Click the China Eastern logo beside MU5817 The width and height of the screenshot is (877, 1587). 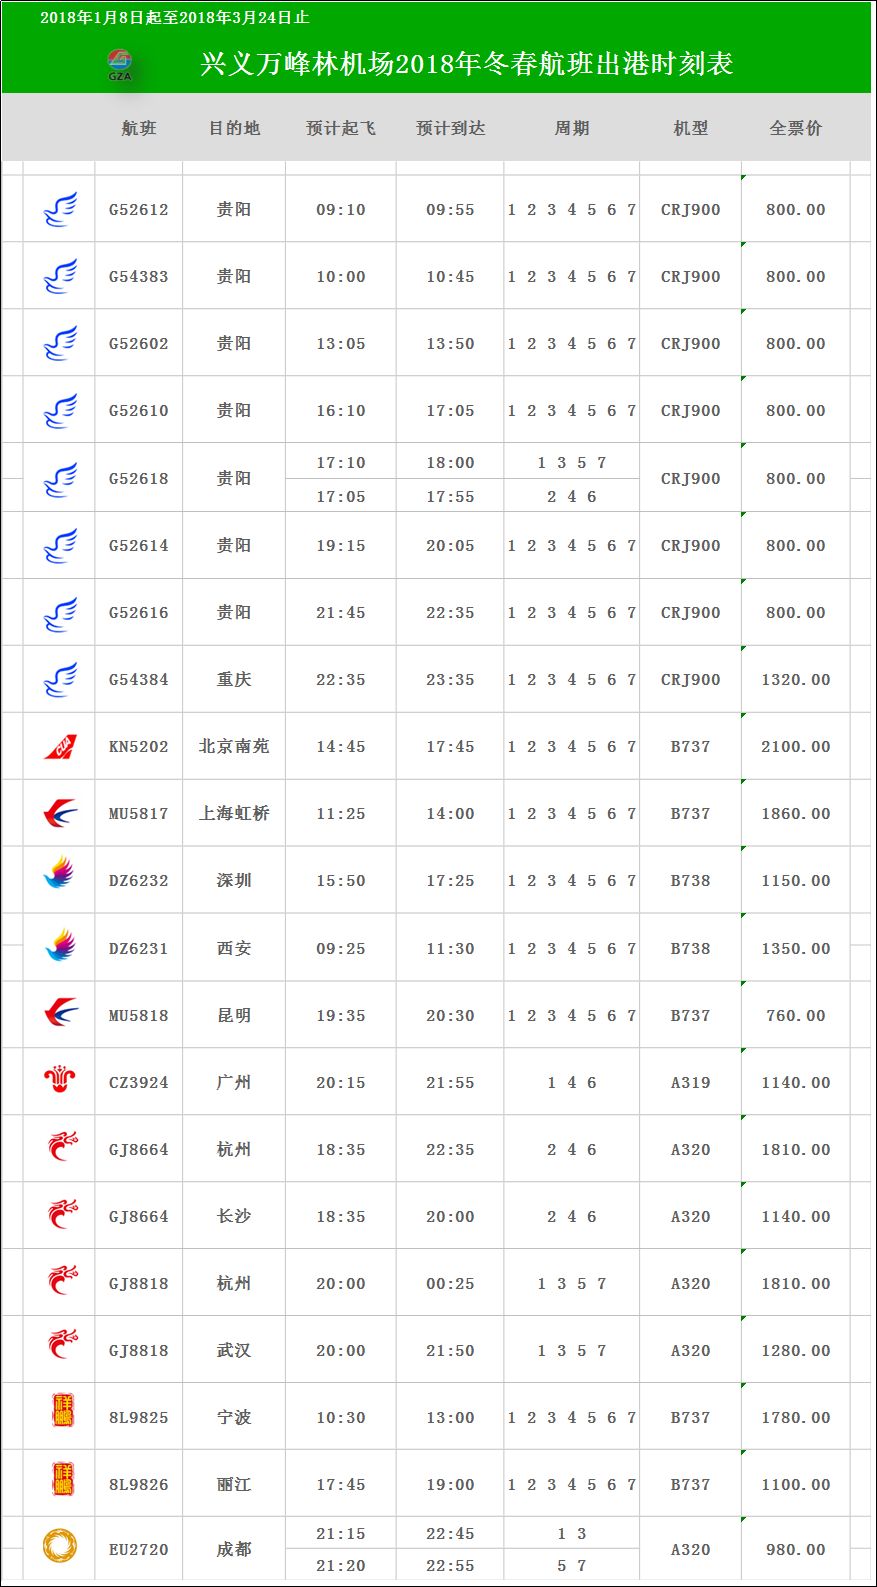point(60,814)
